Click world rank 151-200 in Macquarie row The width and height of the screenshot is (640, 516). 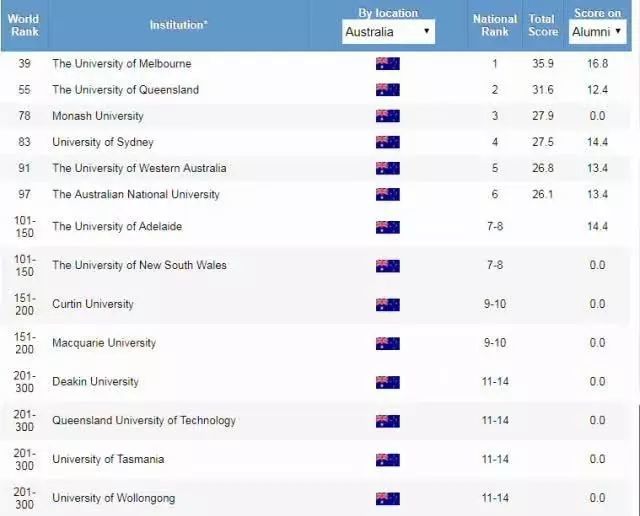tap(24, 343)
